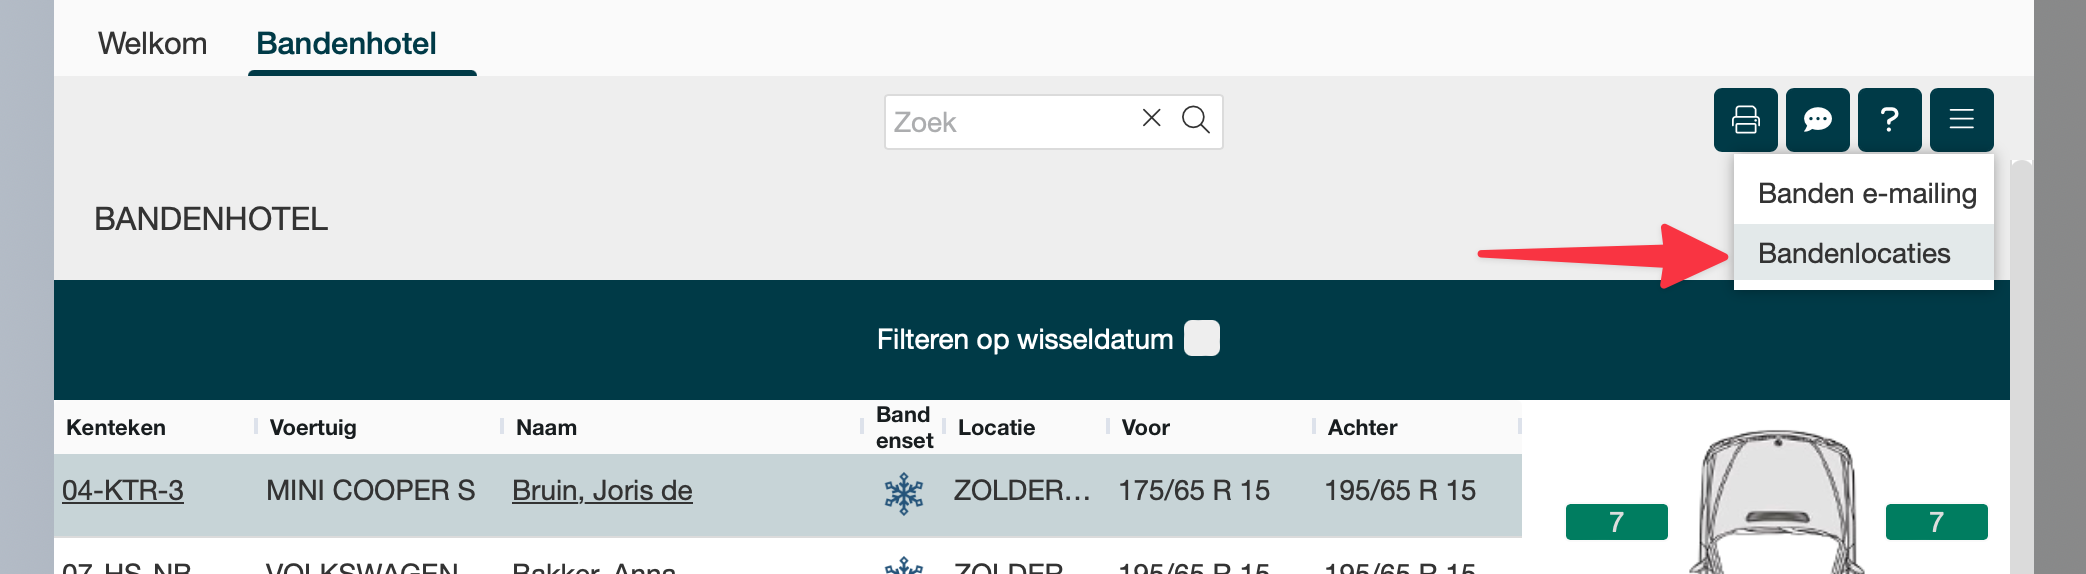Clear the search field with X icon
The image size is (2086, 574).
1151,119
